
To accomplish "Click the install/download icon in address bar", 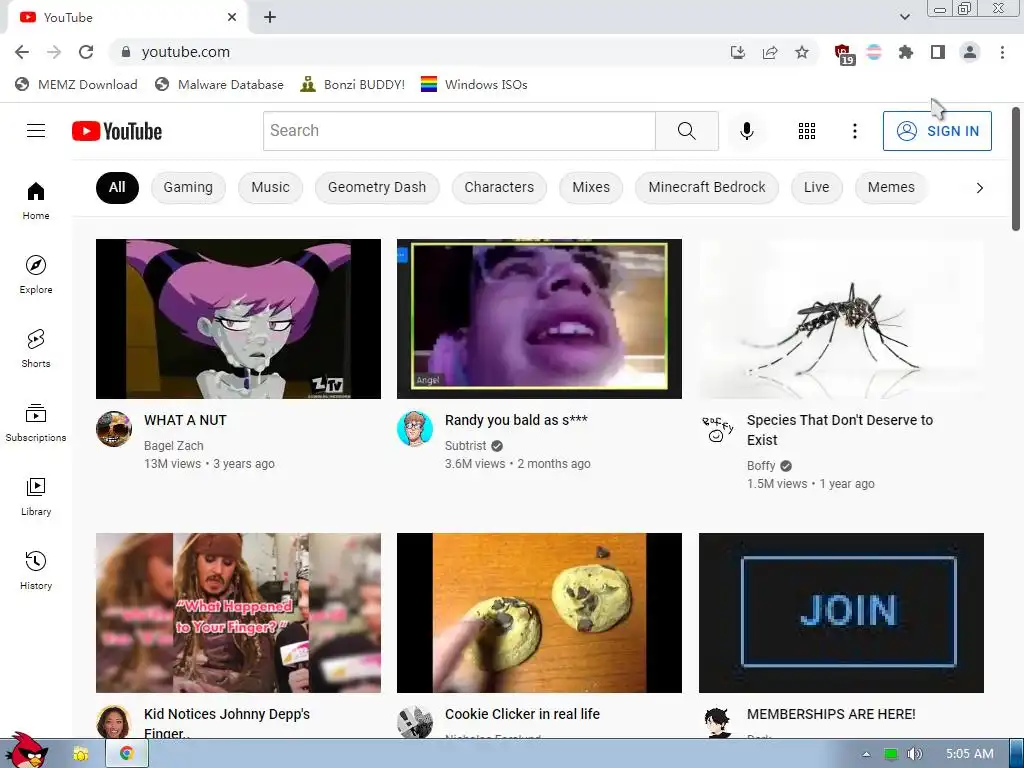I will click(x=738, y=52).
